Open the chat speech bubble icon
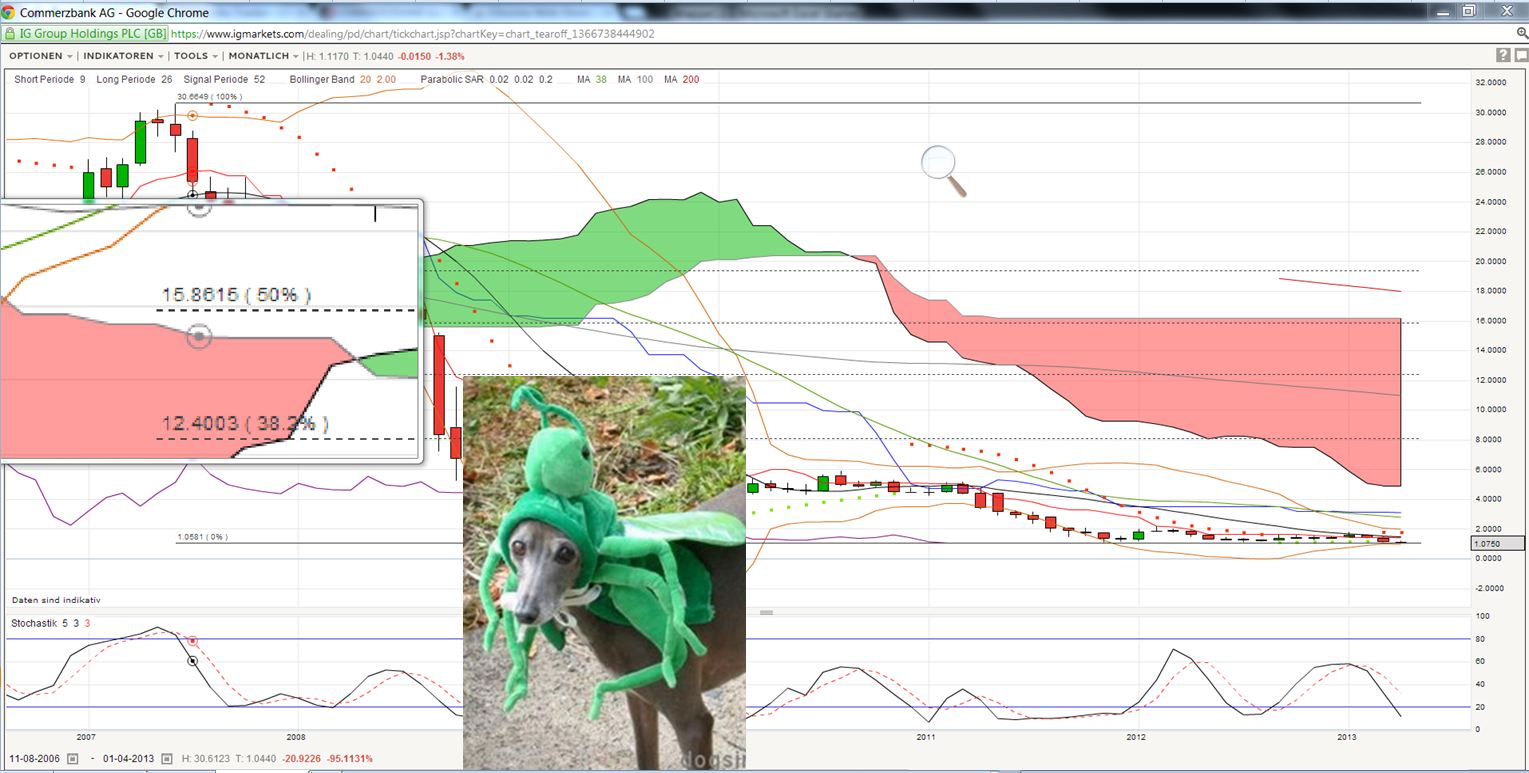Image resolution: width=1529 pixels, height=773 pixels. [1520, 56]
